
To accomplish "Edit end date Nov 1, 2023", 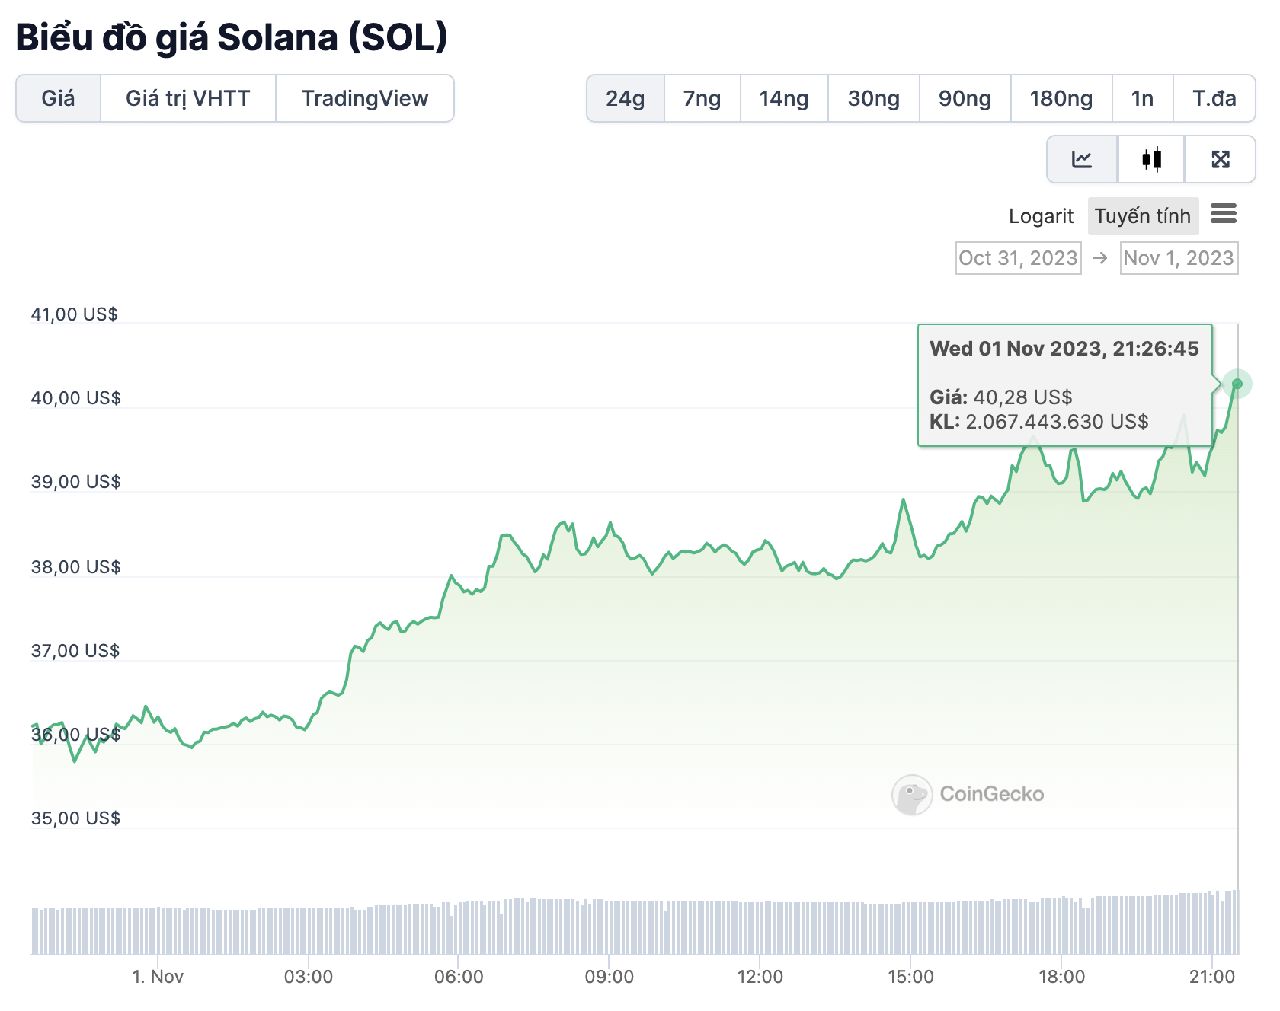I will click(x=1179, y=258).
